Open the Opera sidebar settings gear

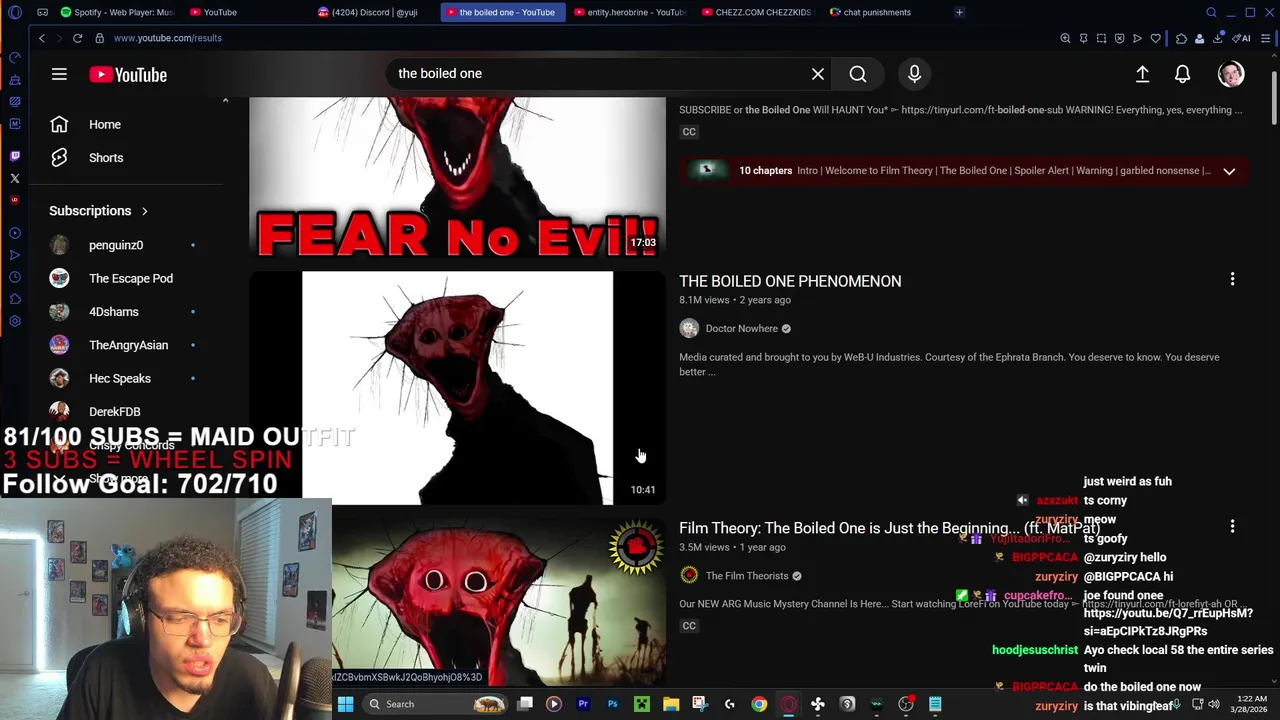[x=14, y=321]
